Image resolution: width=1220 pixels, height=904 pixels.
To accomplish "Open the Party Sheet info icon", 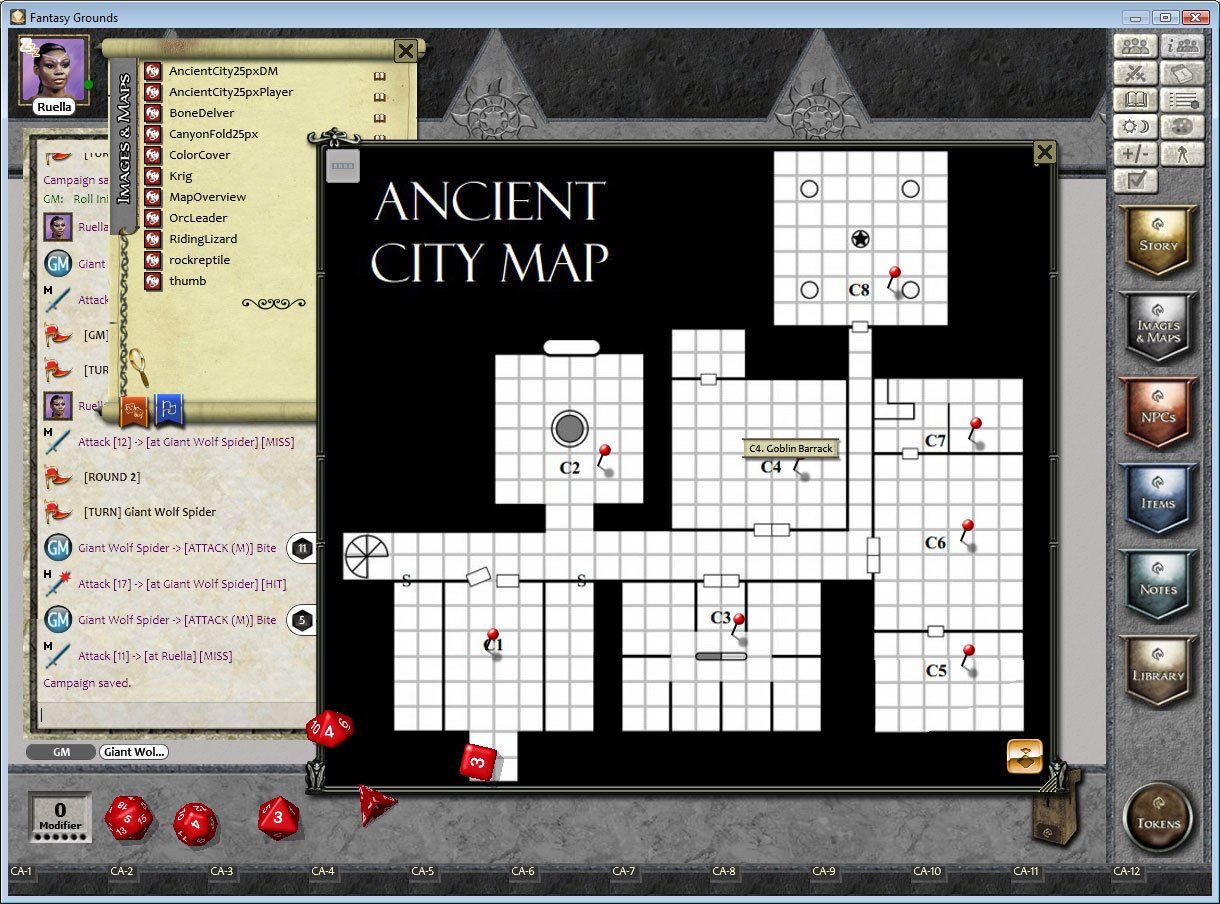I will click(x=1183, y=46).
